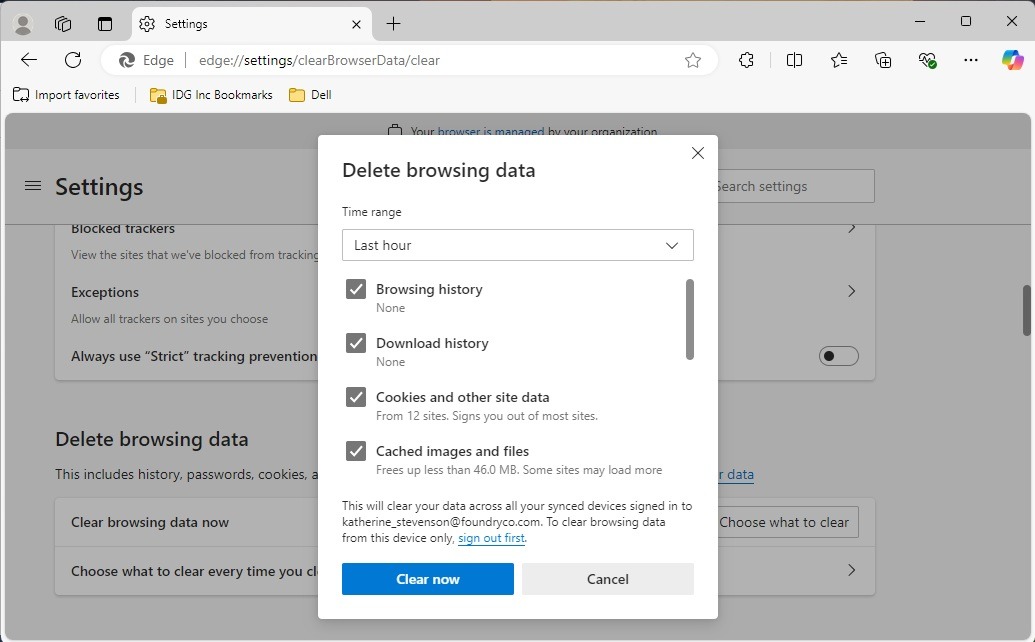Open a new tab with plus button

coord(393,24)
